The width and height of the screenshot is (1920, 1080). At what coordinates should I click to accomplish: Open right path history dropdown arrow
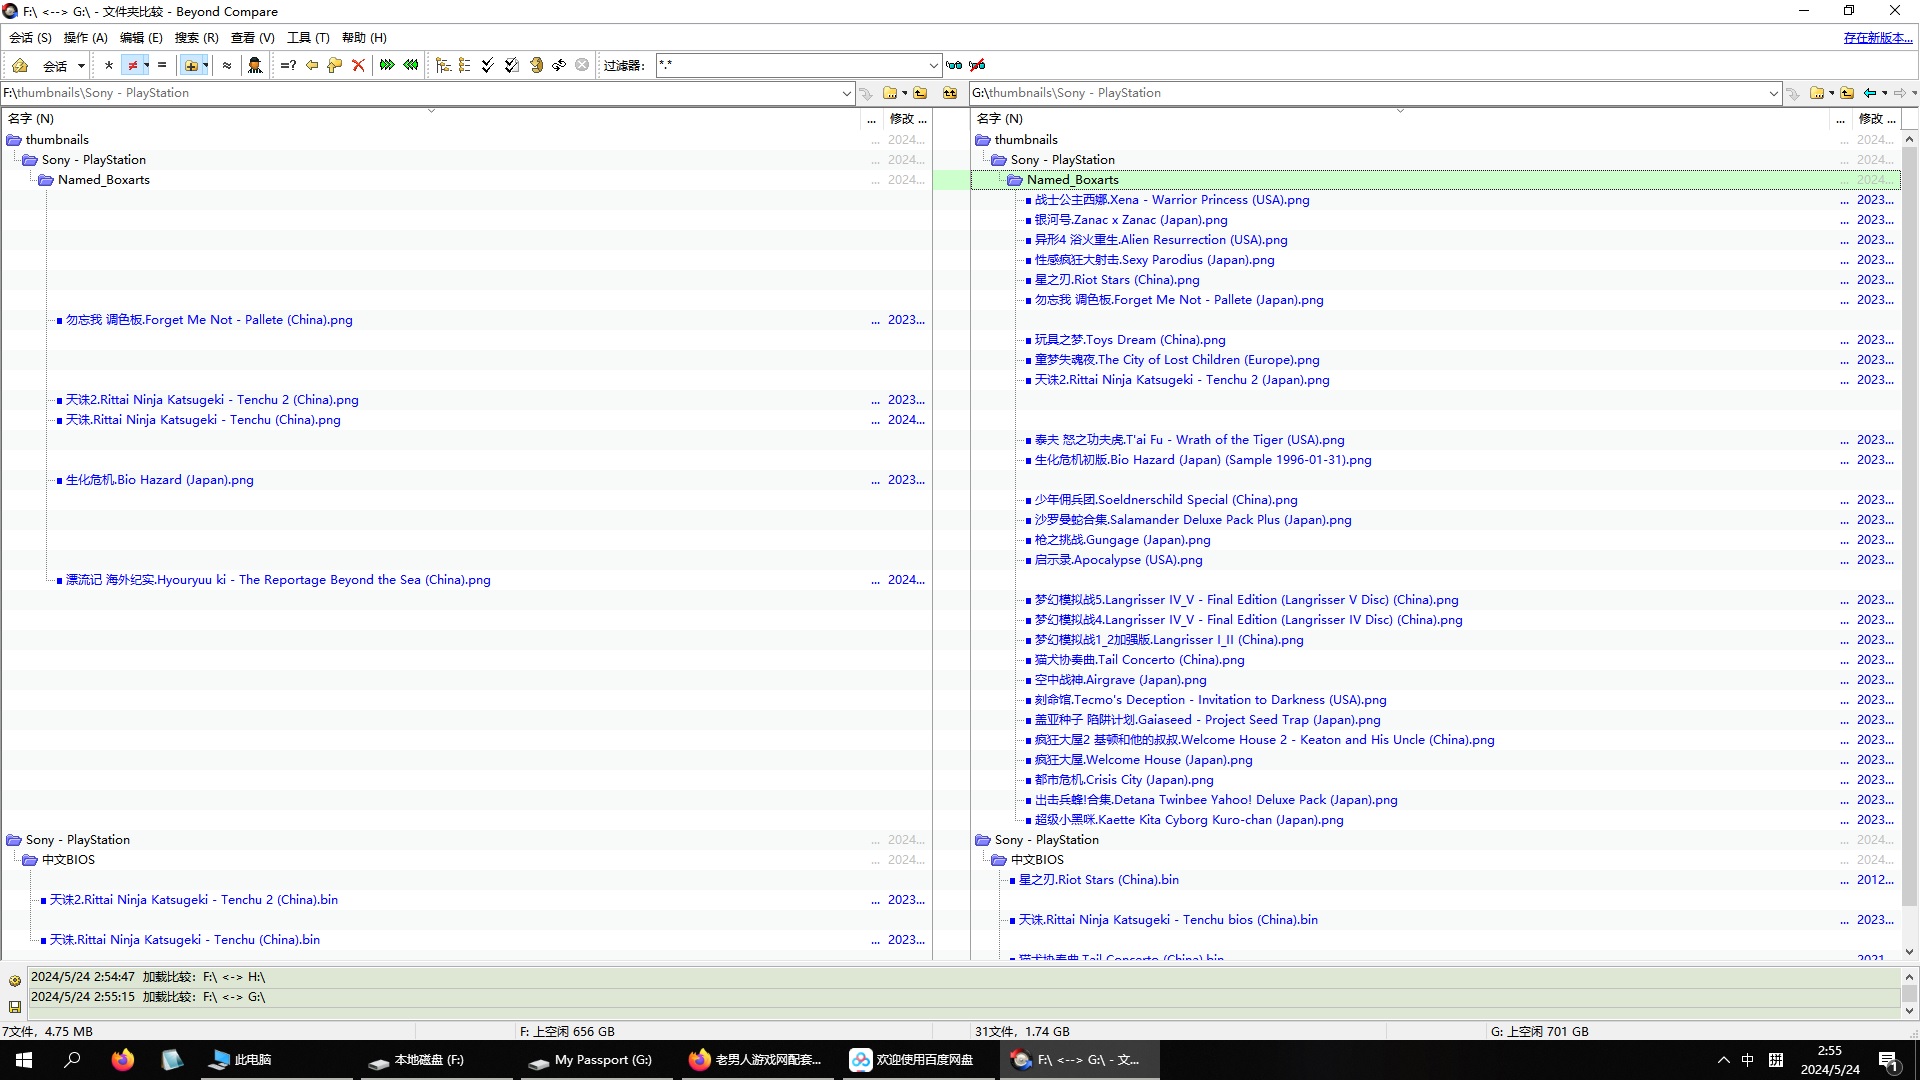pyautogui.click(x=1773, y=93)
